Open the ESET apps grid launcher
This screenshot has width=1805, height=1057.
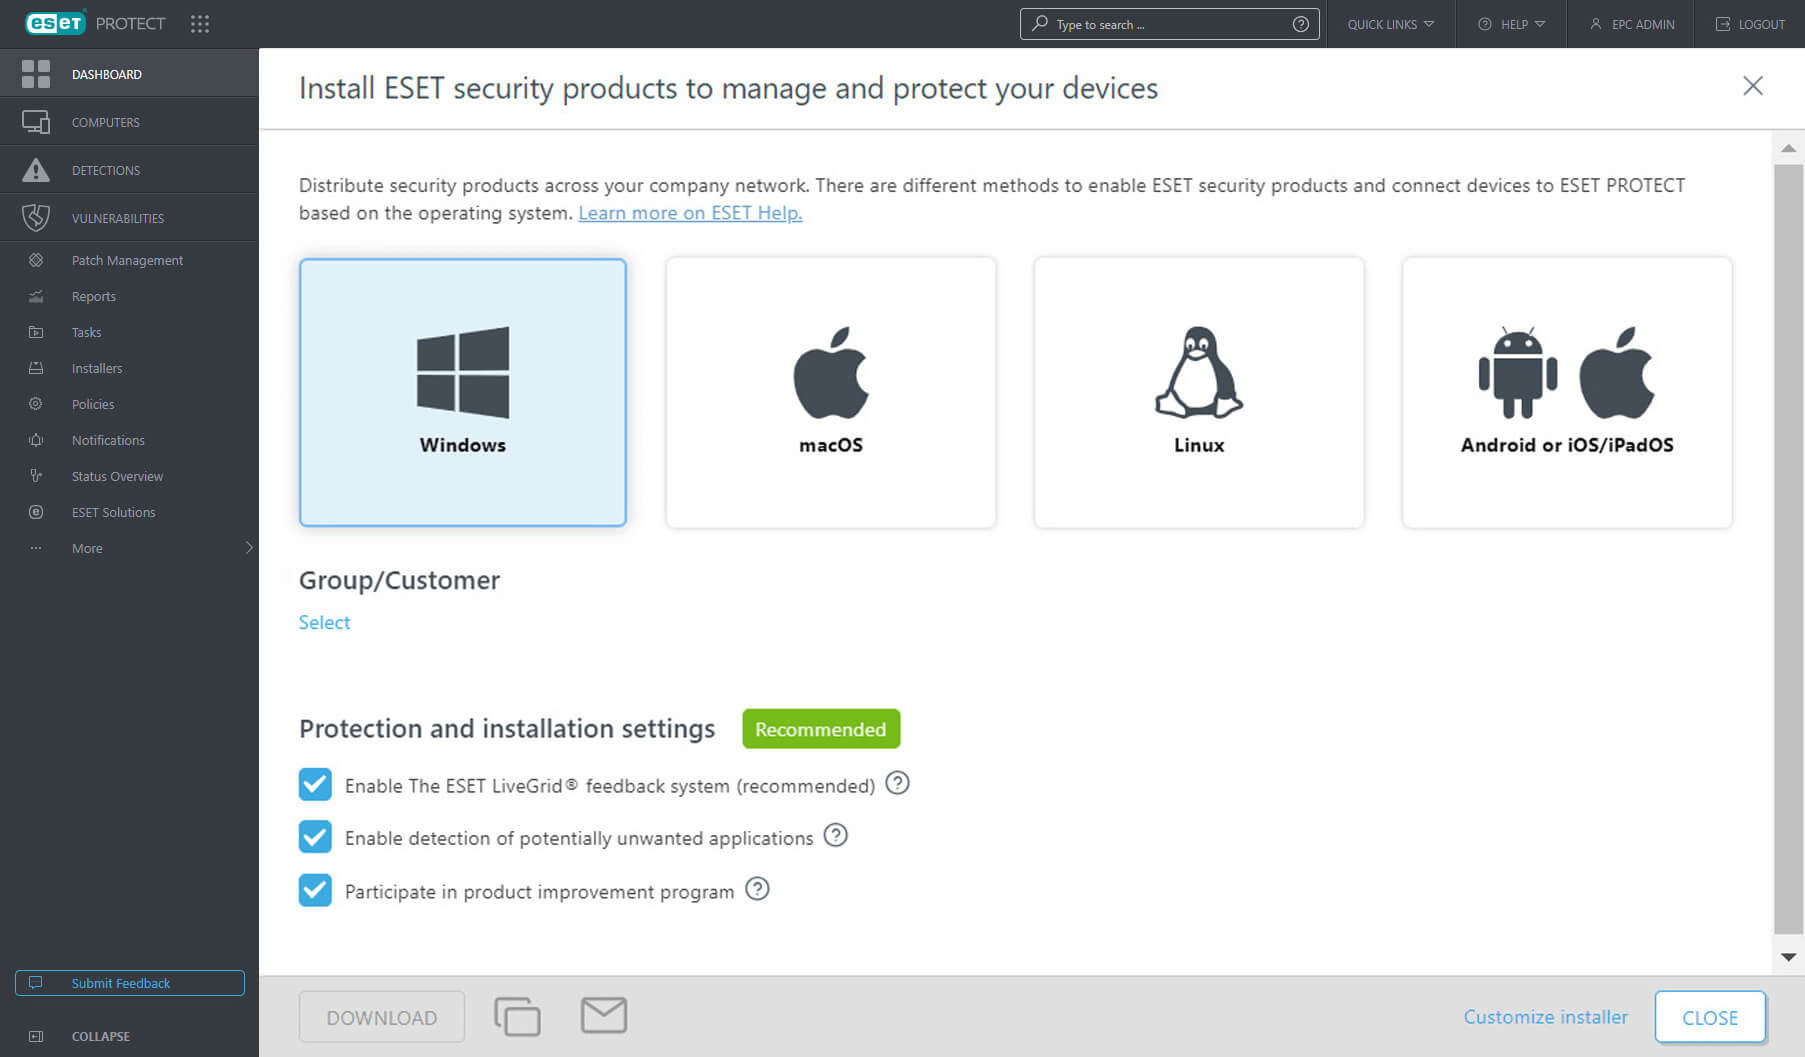[200, 24]
